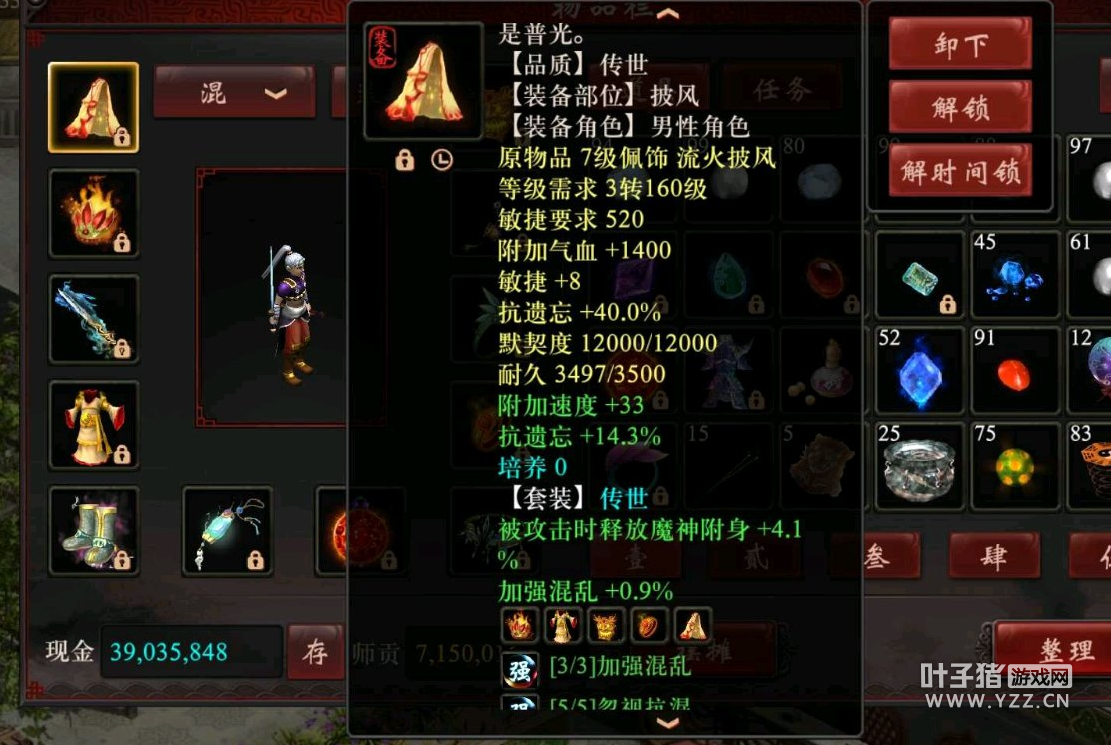Screen dimensions: 1111x745
Task: Click the 解时间锁 time unlock button
Action: point(960,171)
